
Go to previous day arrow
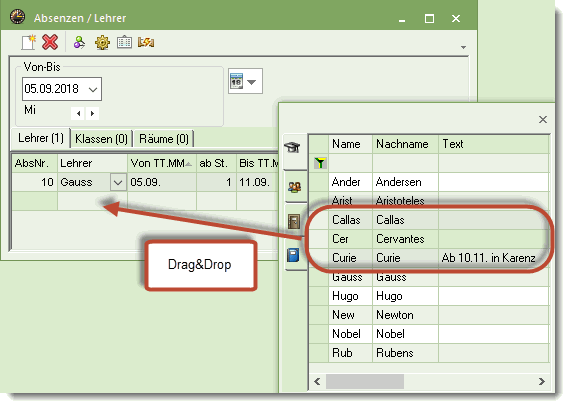[78, 113]
